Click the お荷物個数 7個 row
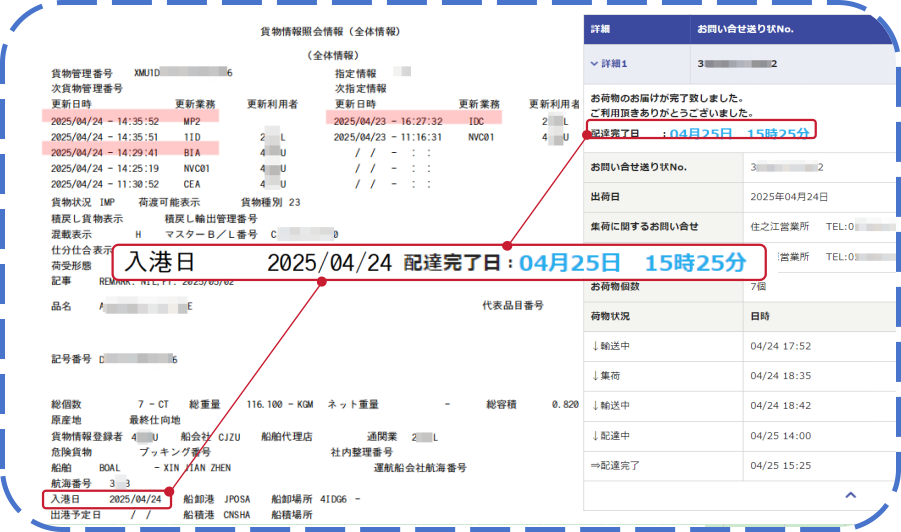The width and height of the screenshot is (901, 532). [x=740, y=286]
